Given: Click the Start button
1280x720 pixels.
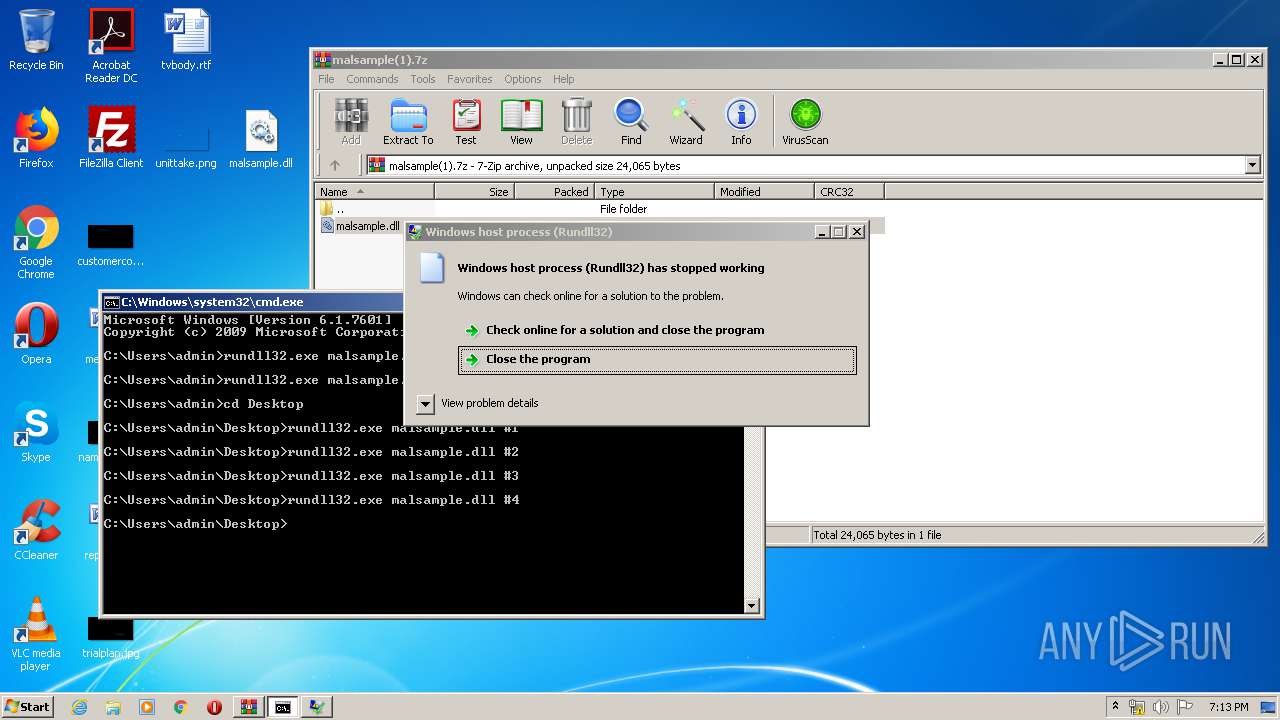Looking at the screenshot, I should 28,706.
